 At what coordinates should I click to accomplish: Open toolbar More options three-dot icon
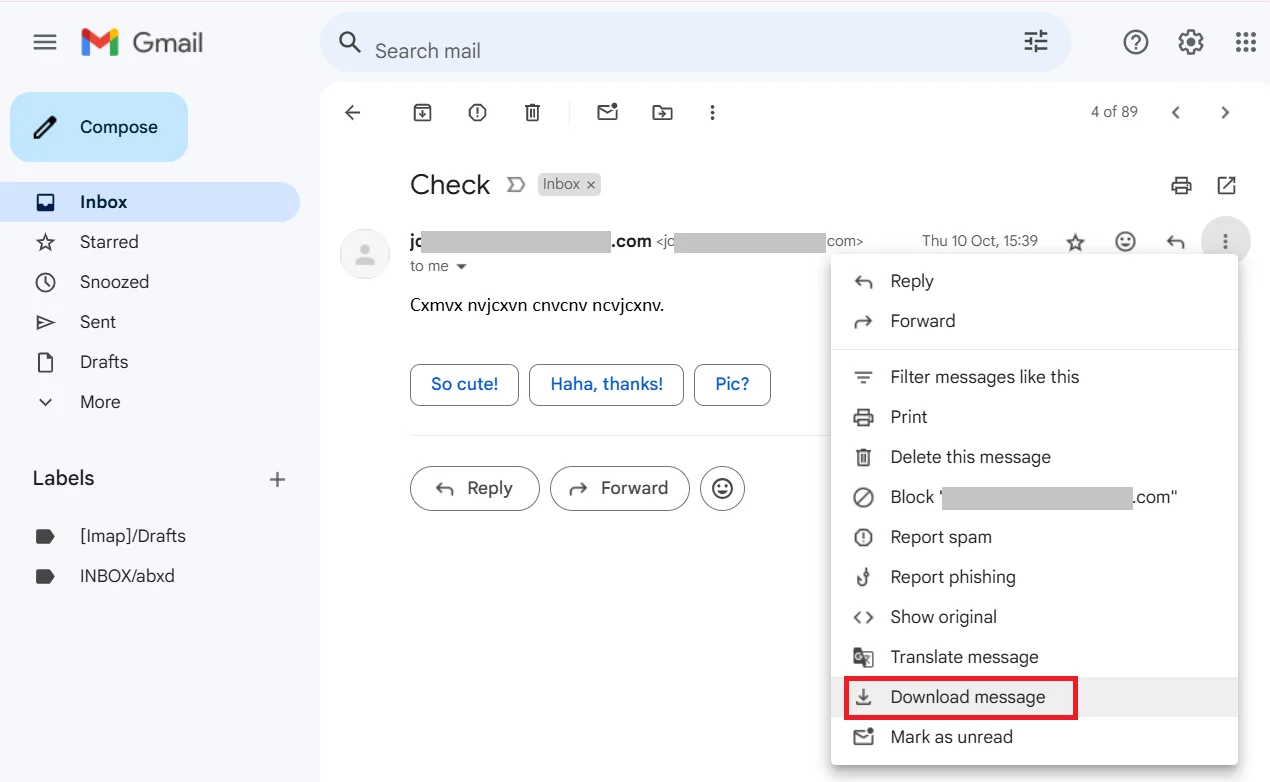pyautogui.click(x=712, y=113)
